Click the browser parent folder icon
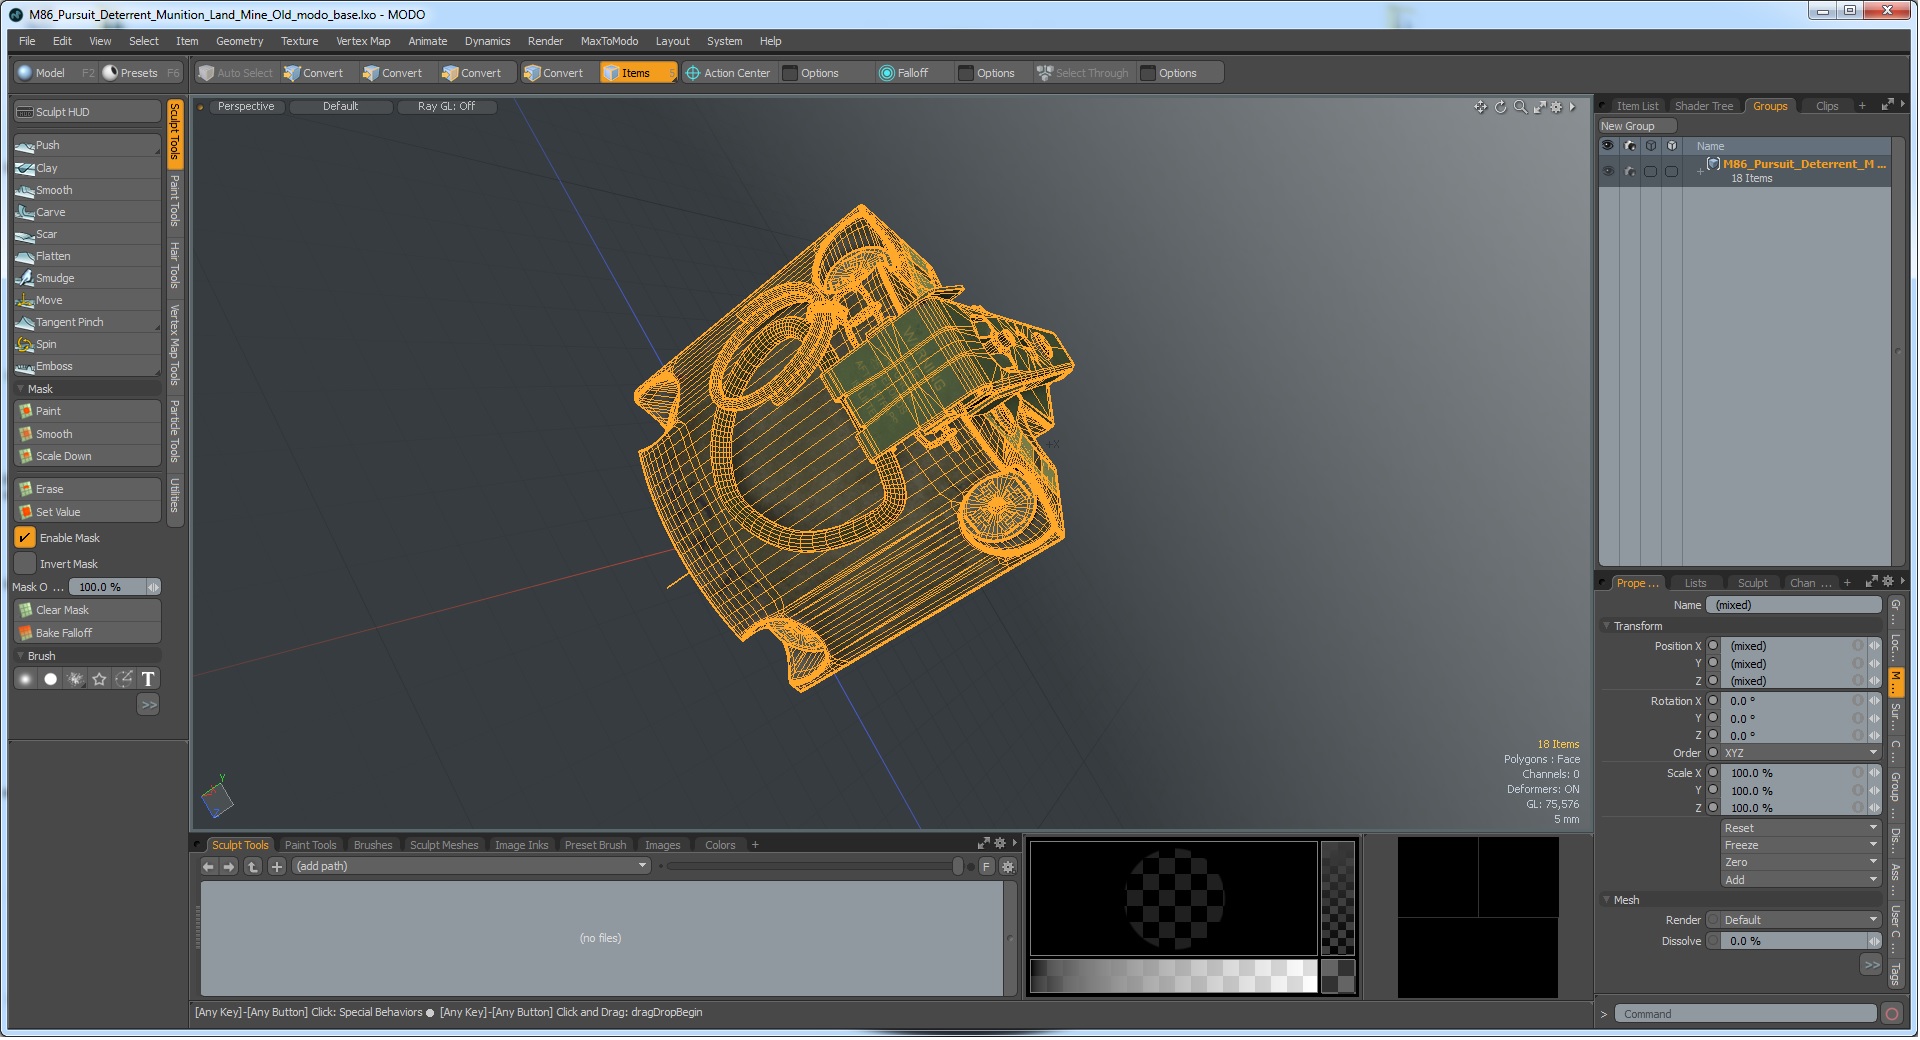 (253, 867)
